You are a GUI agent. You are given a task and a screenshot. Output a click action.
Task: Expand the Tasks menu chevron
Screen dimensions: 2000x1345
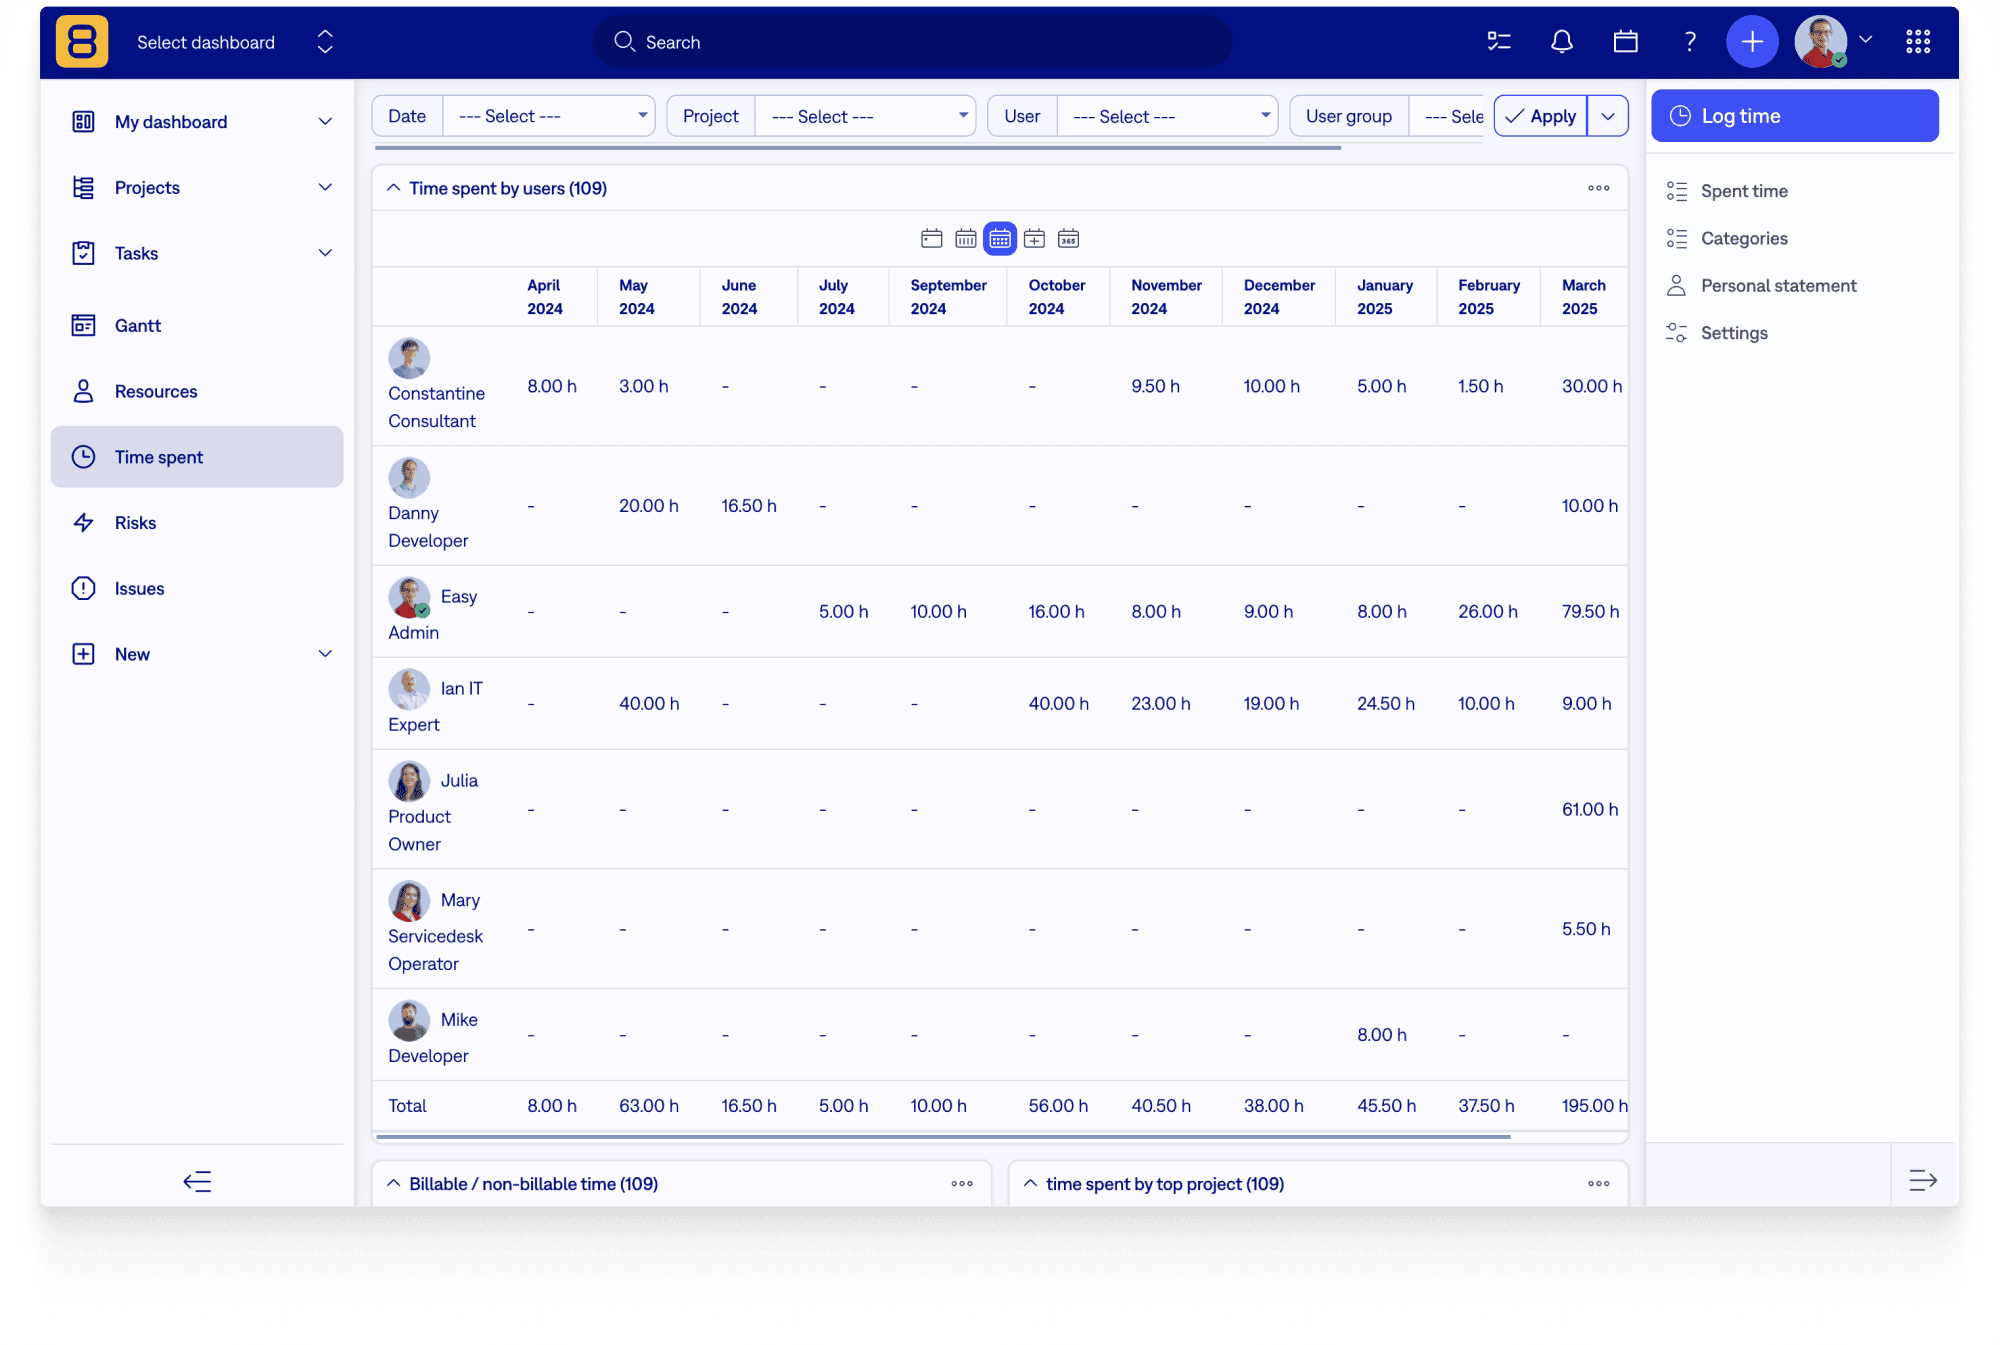tap(325, 253)
